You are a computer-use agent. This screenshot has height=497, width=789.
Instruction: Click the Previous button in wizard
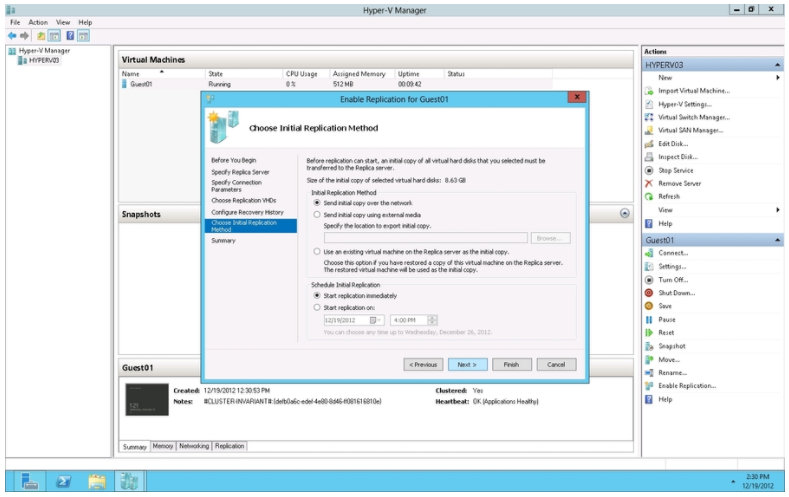pyautogui.click(x=423, y=364)
